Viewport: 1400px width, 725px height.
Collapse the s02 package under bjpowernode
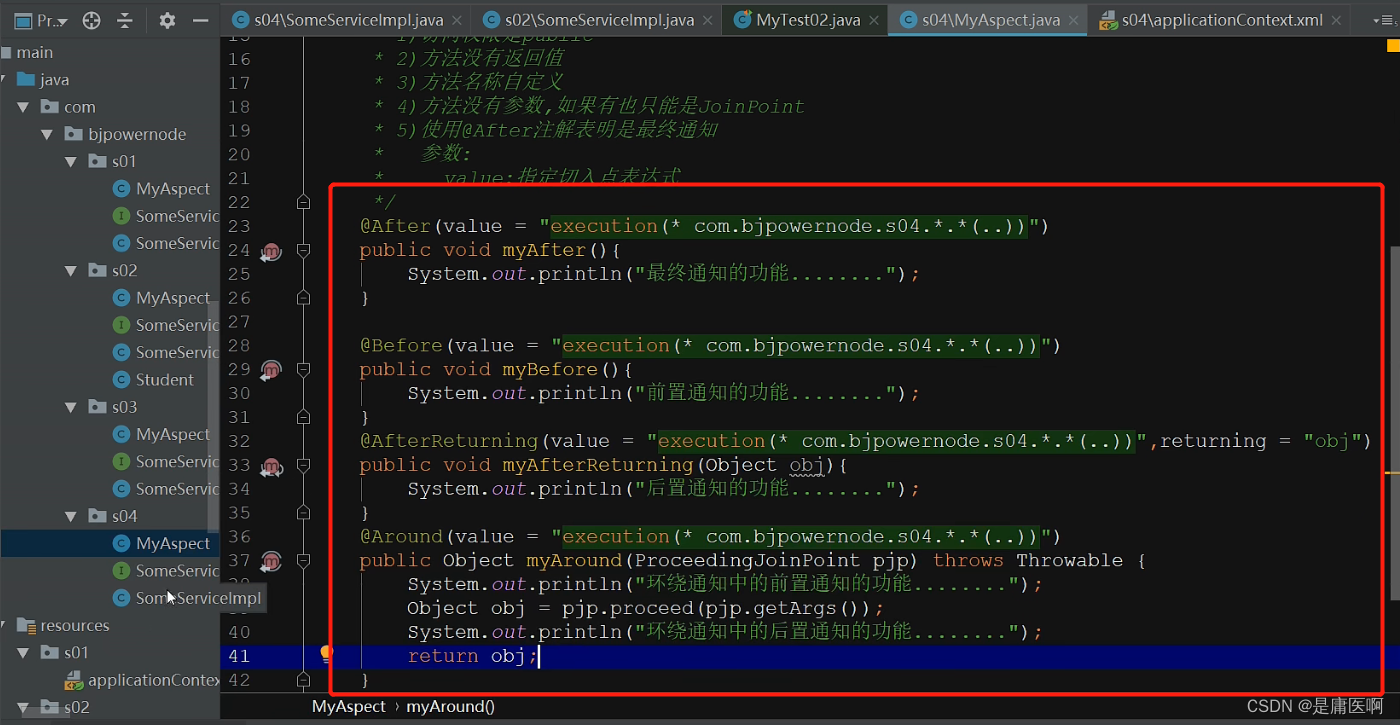tap(71, 270)
